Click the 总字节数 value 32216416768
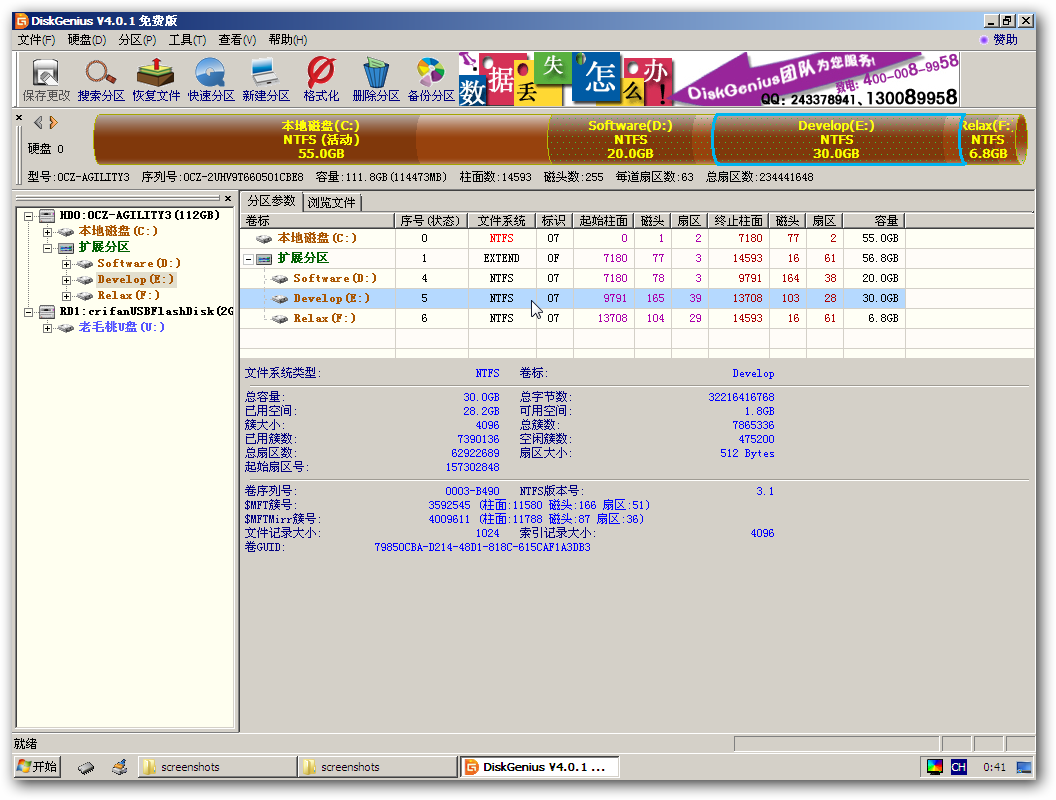This screenshot has height=800, width=1056. (x=741, y=397)
